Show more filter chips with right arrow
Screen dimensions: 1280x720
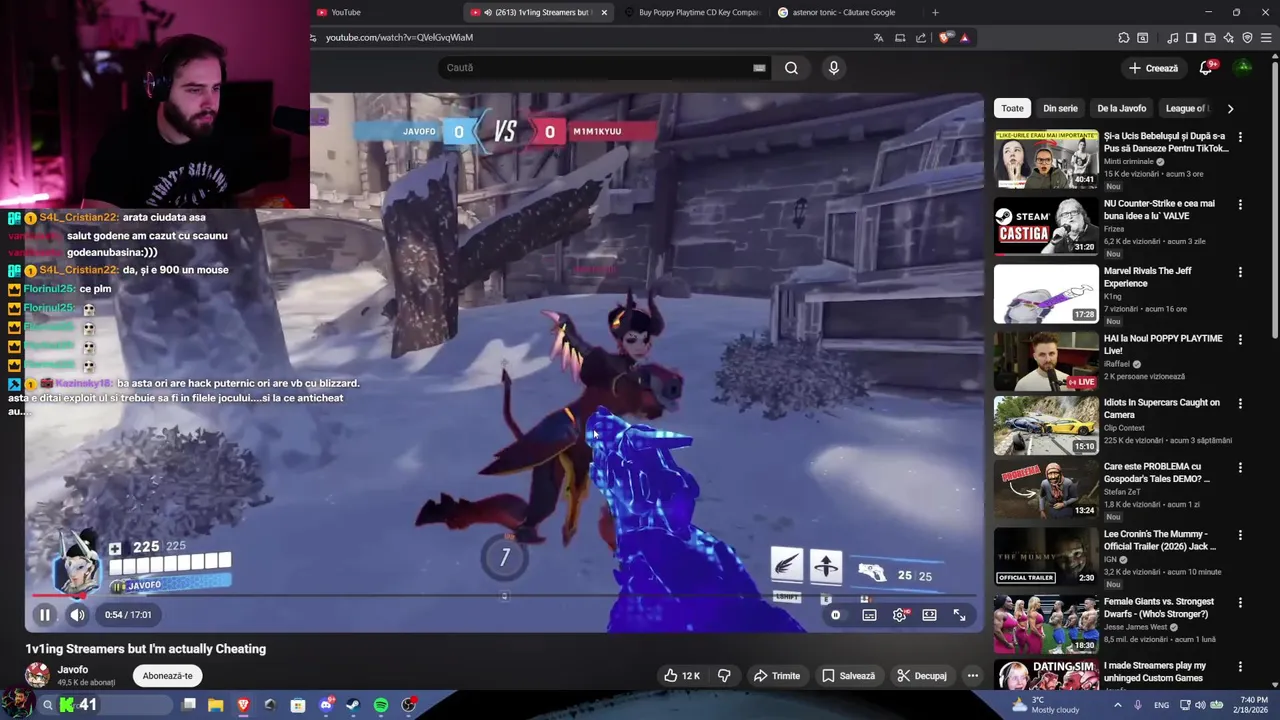[1230, 108]
